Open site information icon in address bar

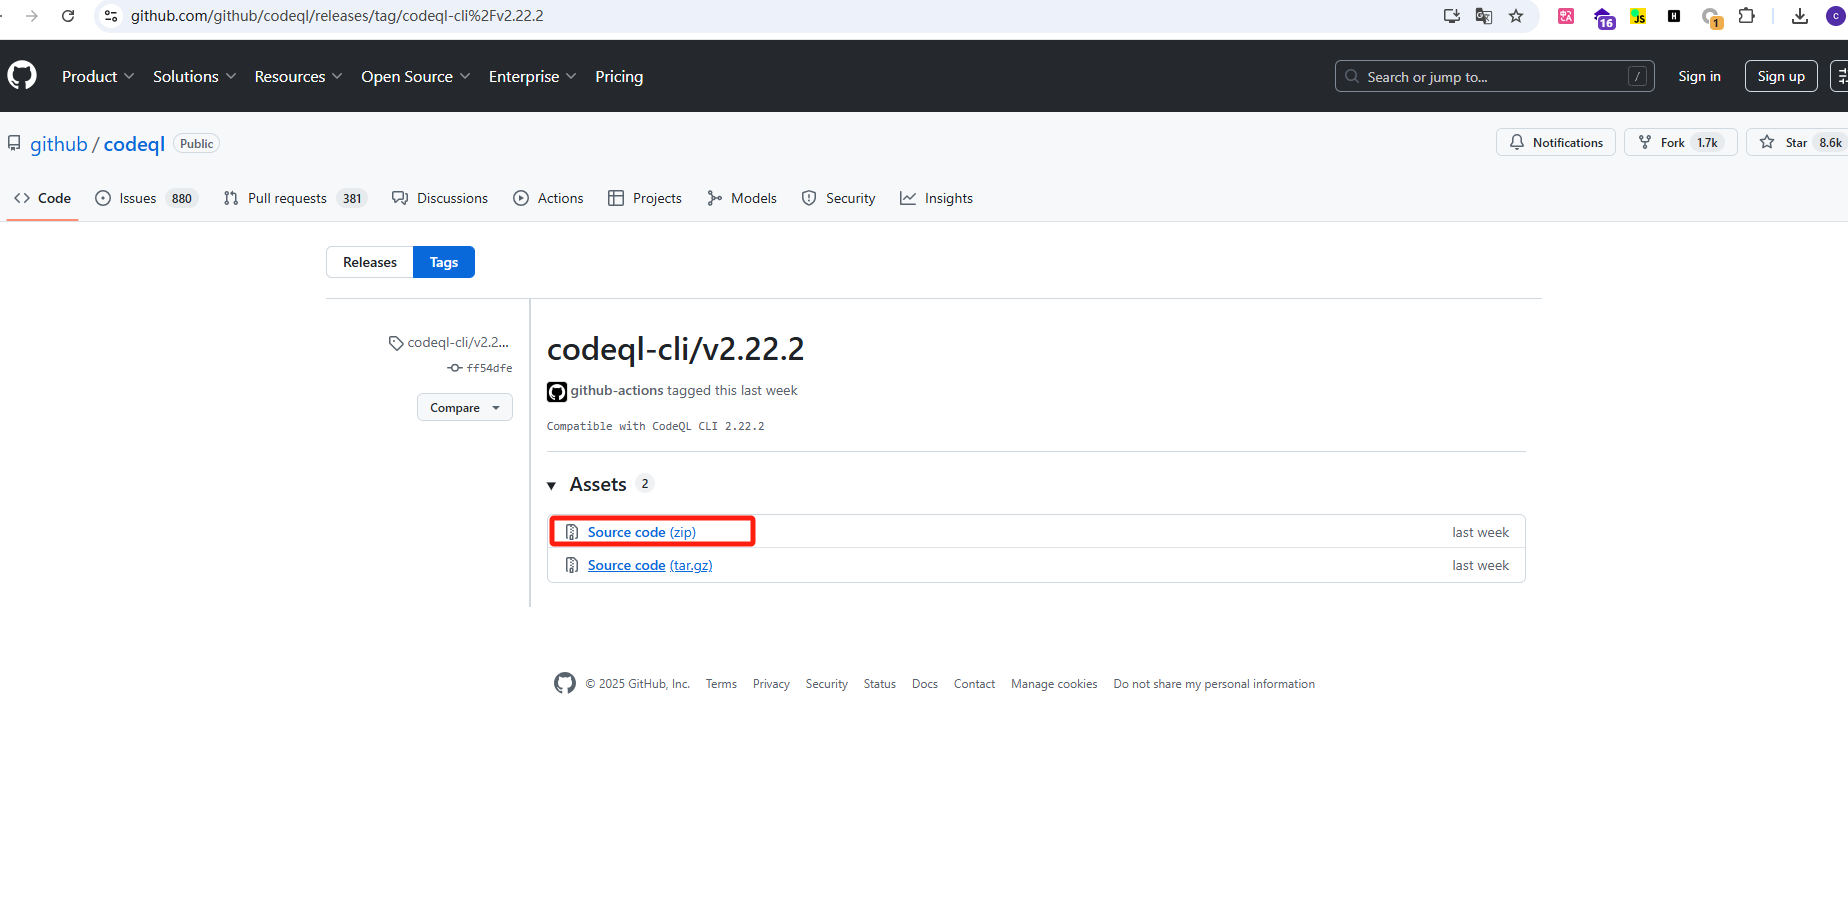[111, 16]
